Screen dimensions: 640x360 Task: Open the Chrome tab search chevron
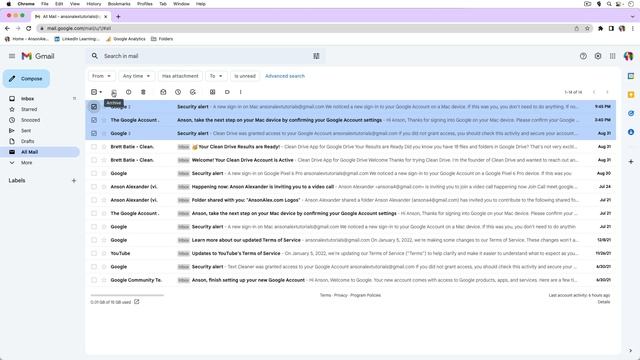633,16
